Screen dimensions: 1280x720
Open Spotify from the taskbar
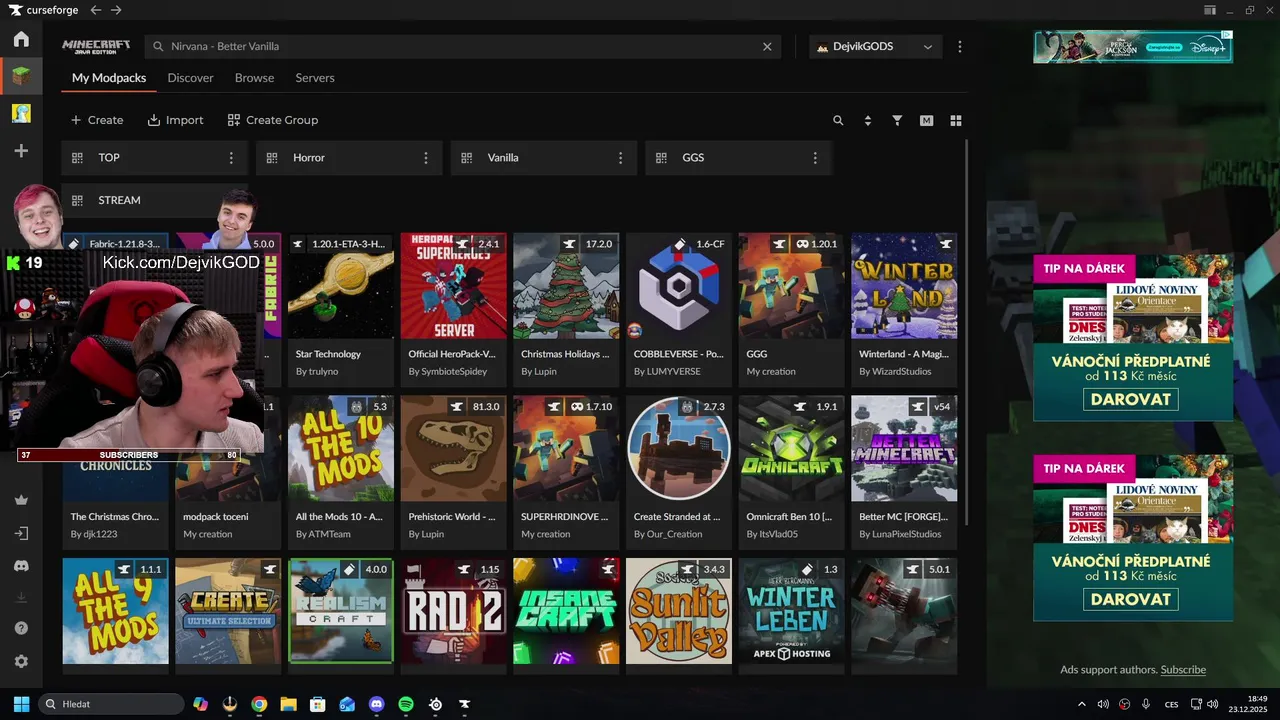tap(406, 704)
